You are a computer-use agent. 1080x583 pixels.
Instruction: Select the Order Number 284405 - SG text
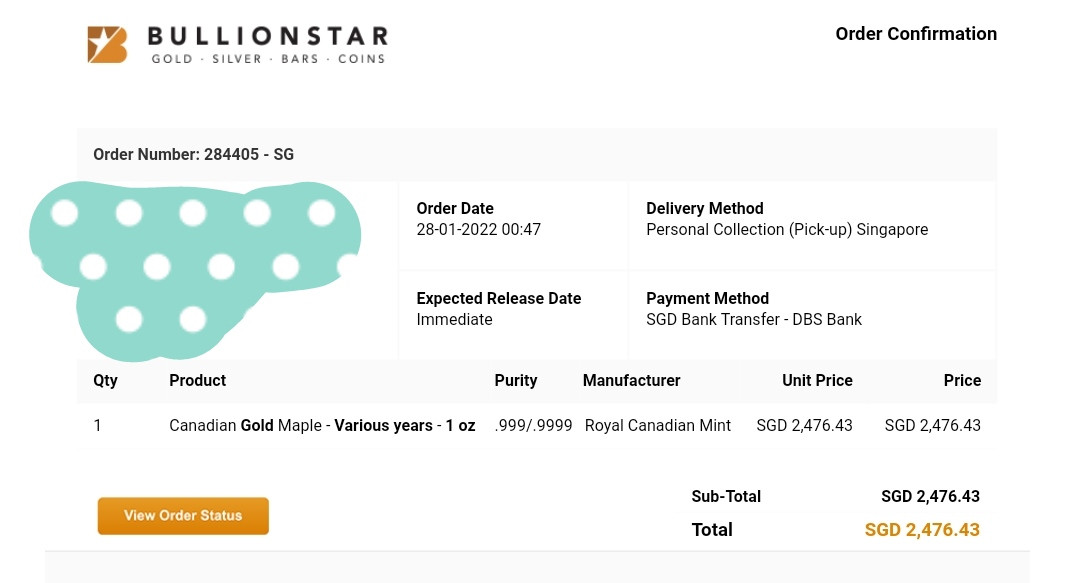tap(193, 155)
